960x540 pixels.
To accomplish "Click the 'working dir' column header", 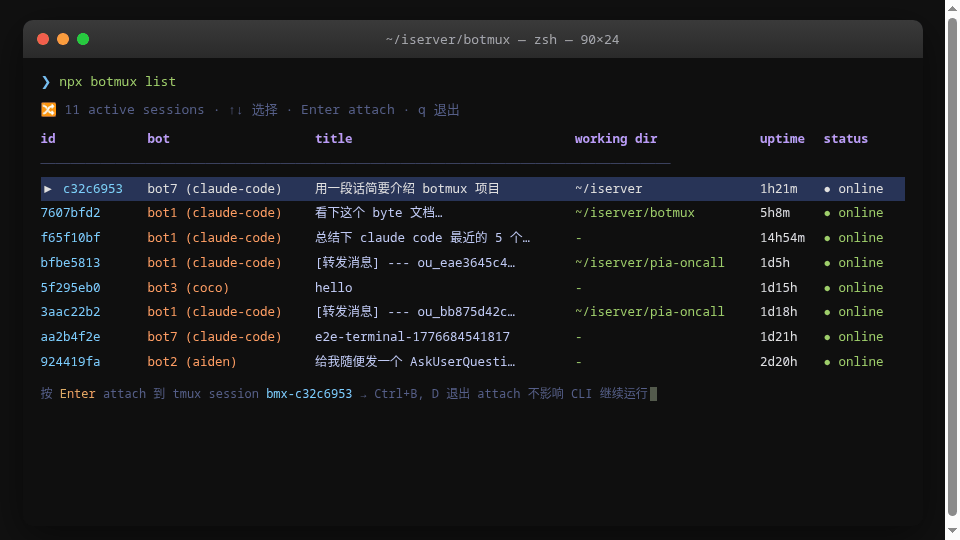I will 616,139.
